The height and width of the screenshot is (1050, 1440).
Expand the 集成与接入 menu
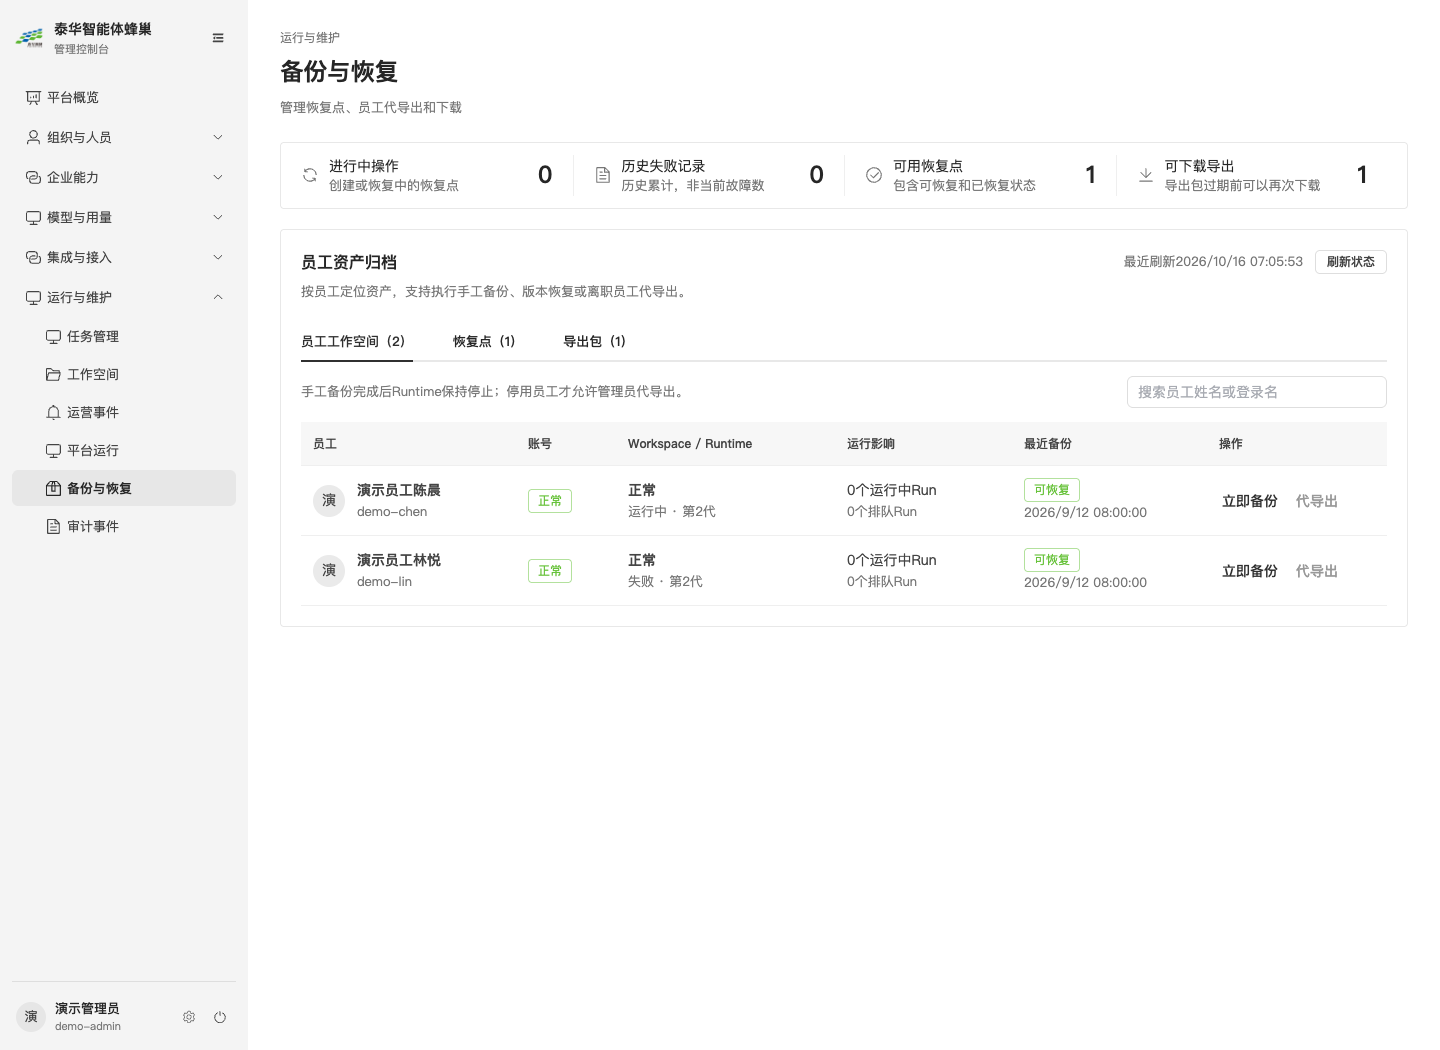(124, 257)
